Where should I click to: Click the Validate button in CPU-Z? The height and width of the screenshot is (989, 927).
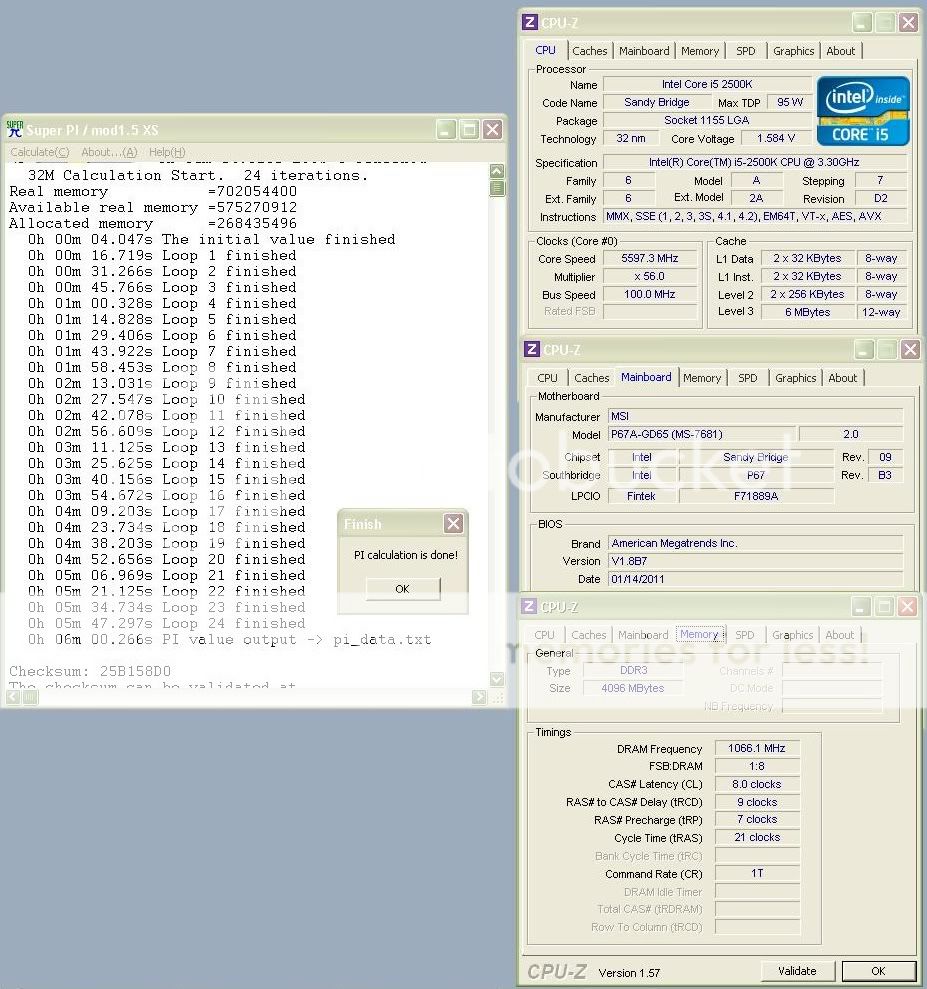[797, 971]
